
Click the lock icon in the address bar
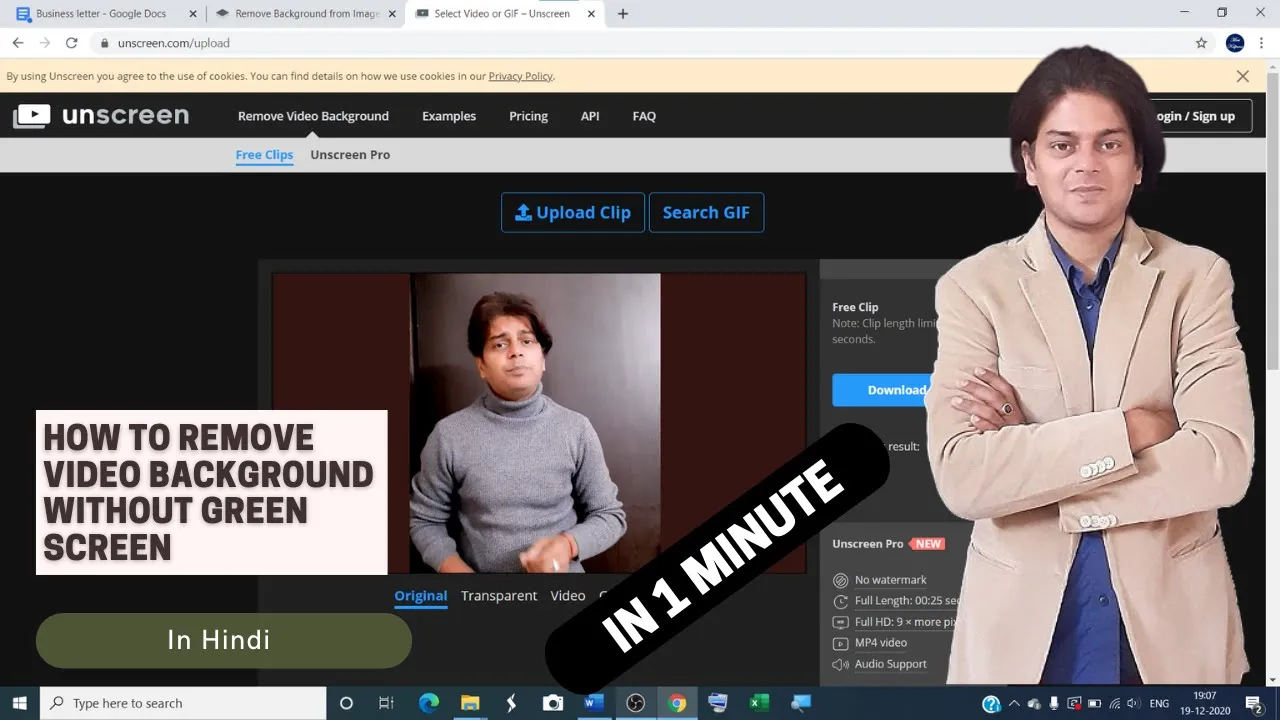click(x=104, y=43)
